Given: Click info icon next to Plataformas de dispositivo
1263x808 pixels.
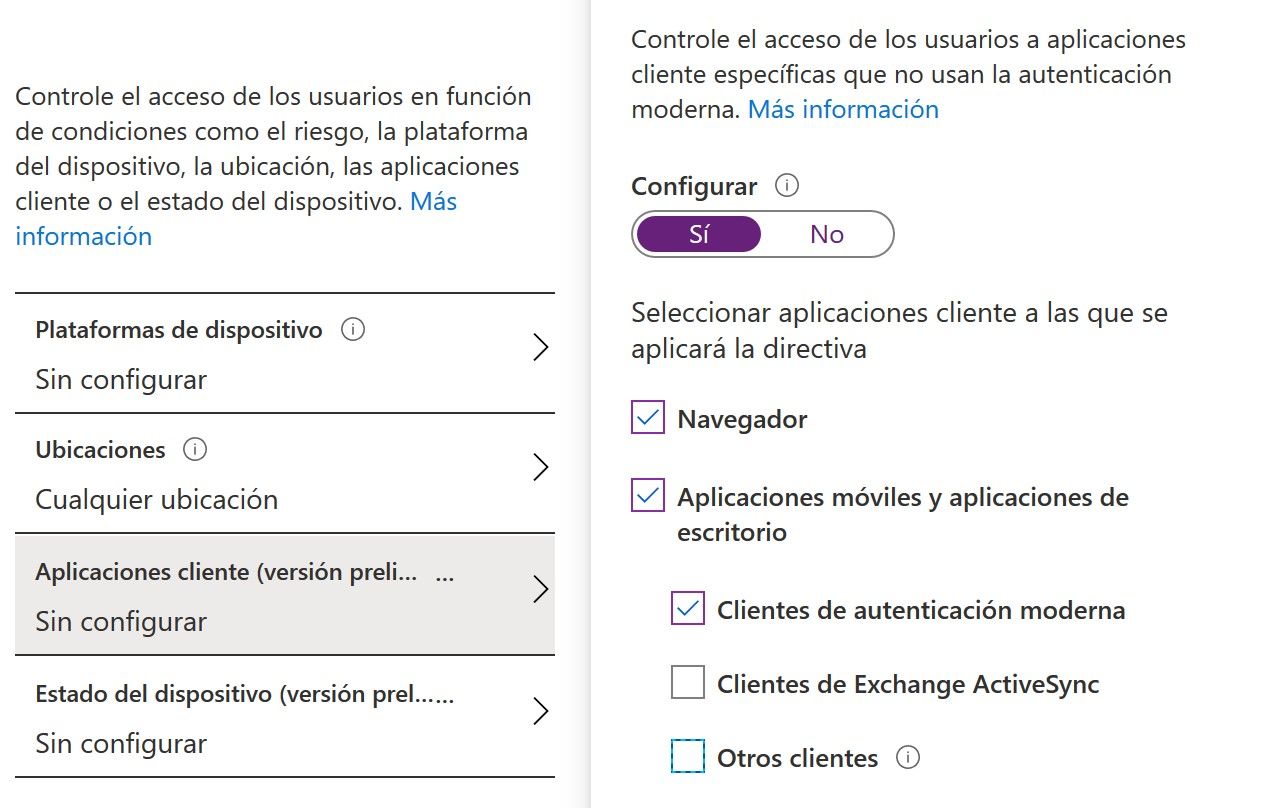Looking at the screenshot, I should tap(352, 330).
